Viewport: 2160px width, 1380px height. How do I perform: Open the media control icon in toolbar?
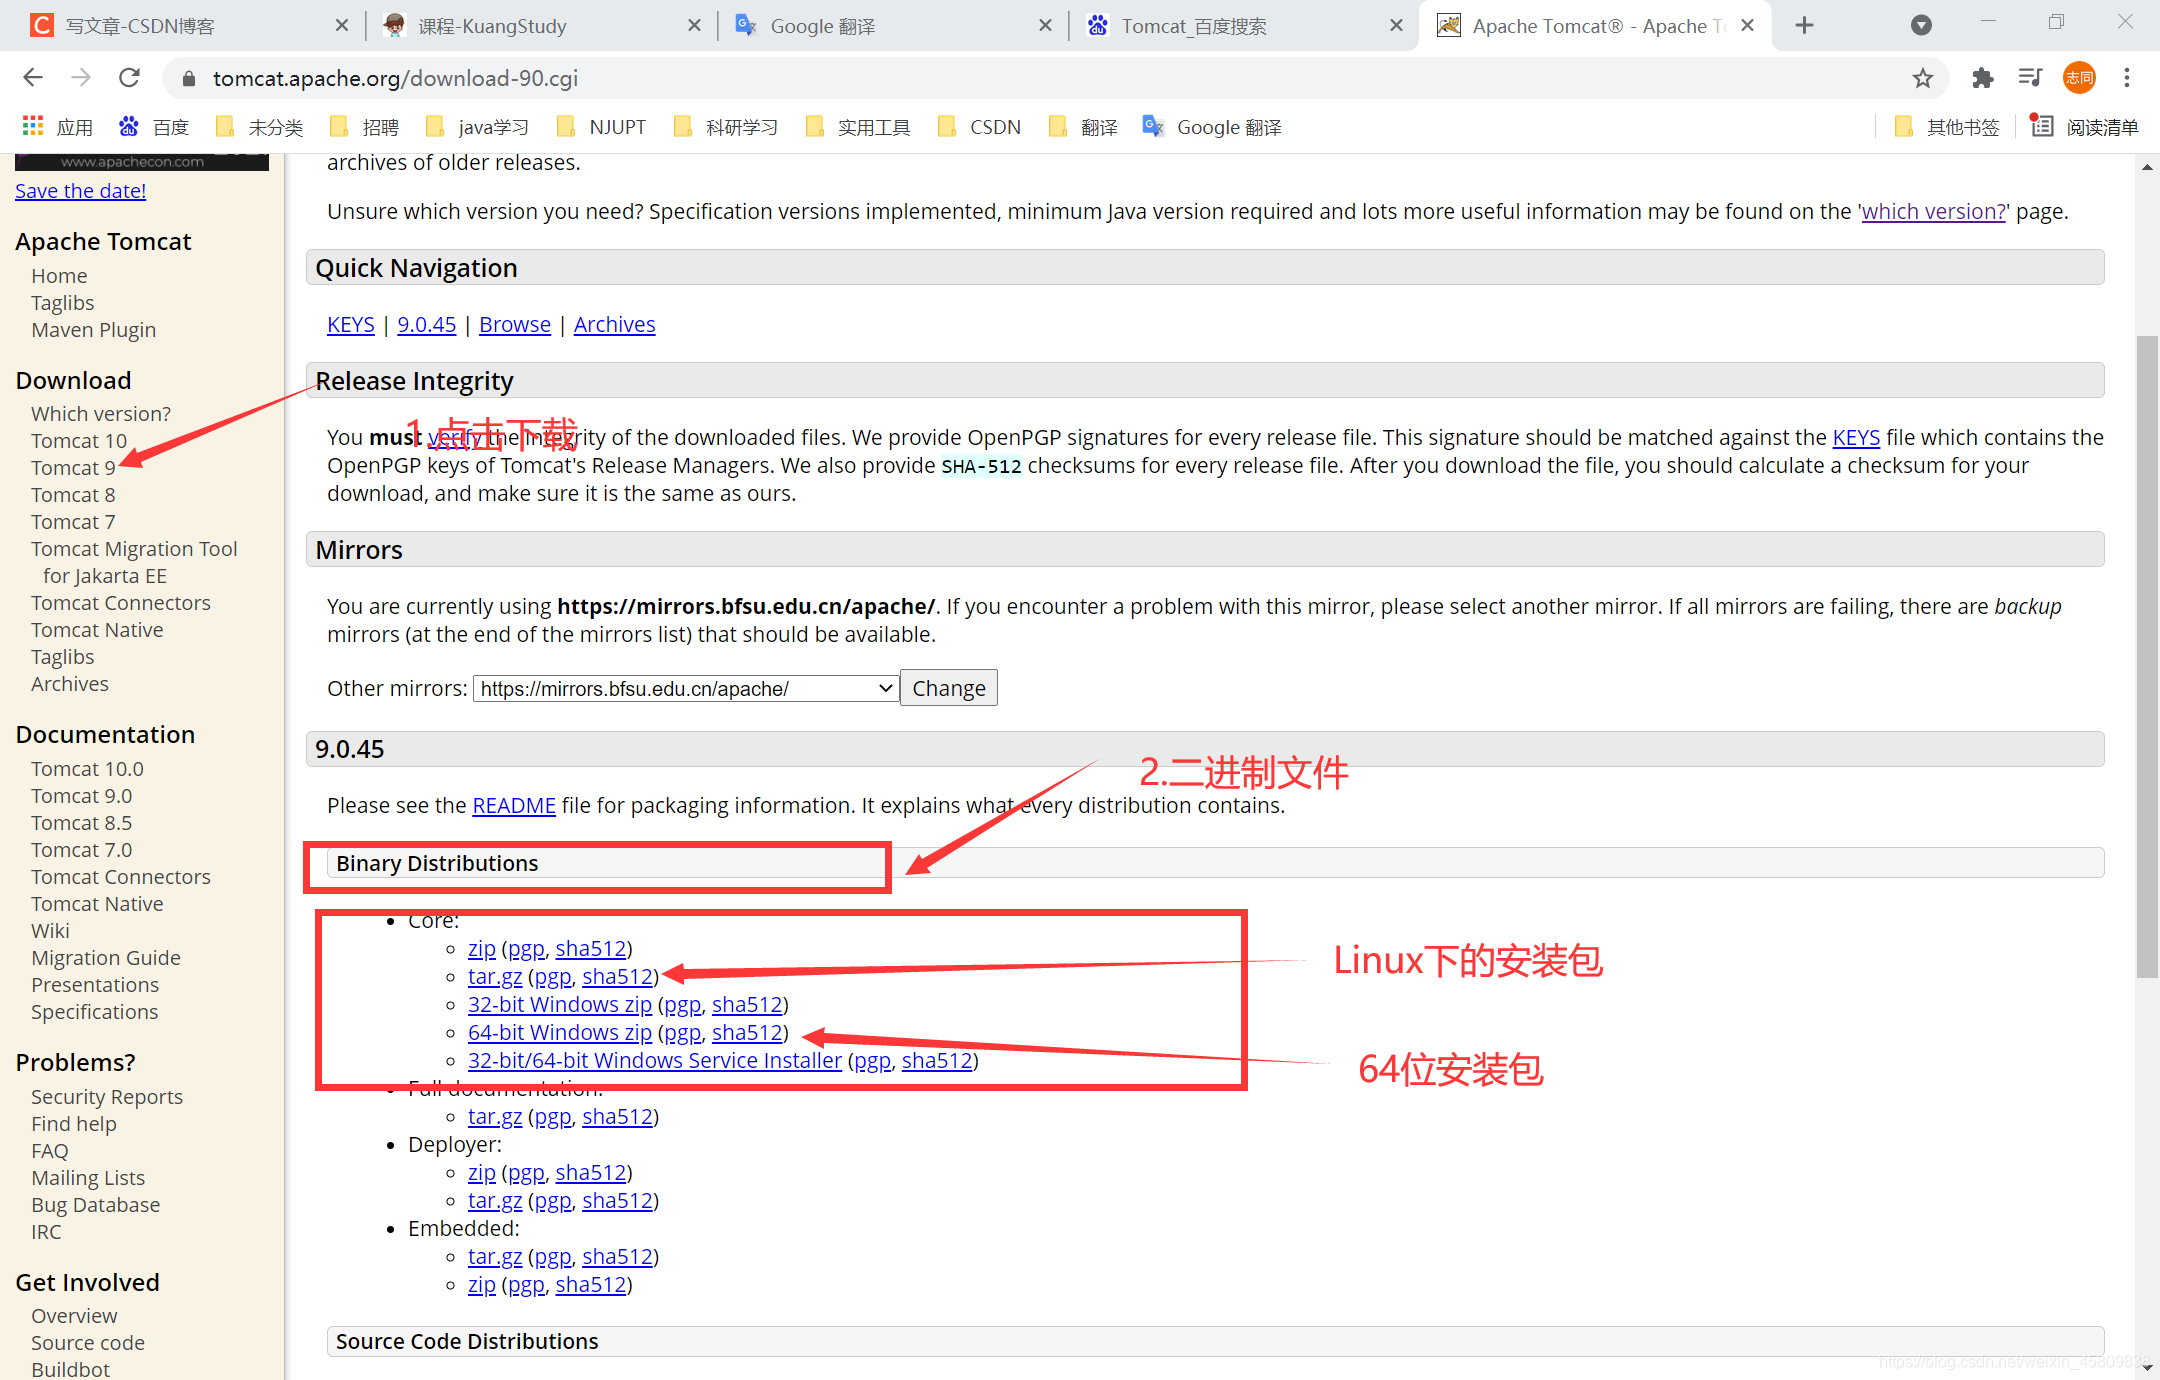(x=2030, y=78)
